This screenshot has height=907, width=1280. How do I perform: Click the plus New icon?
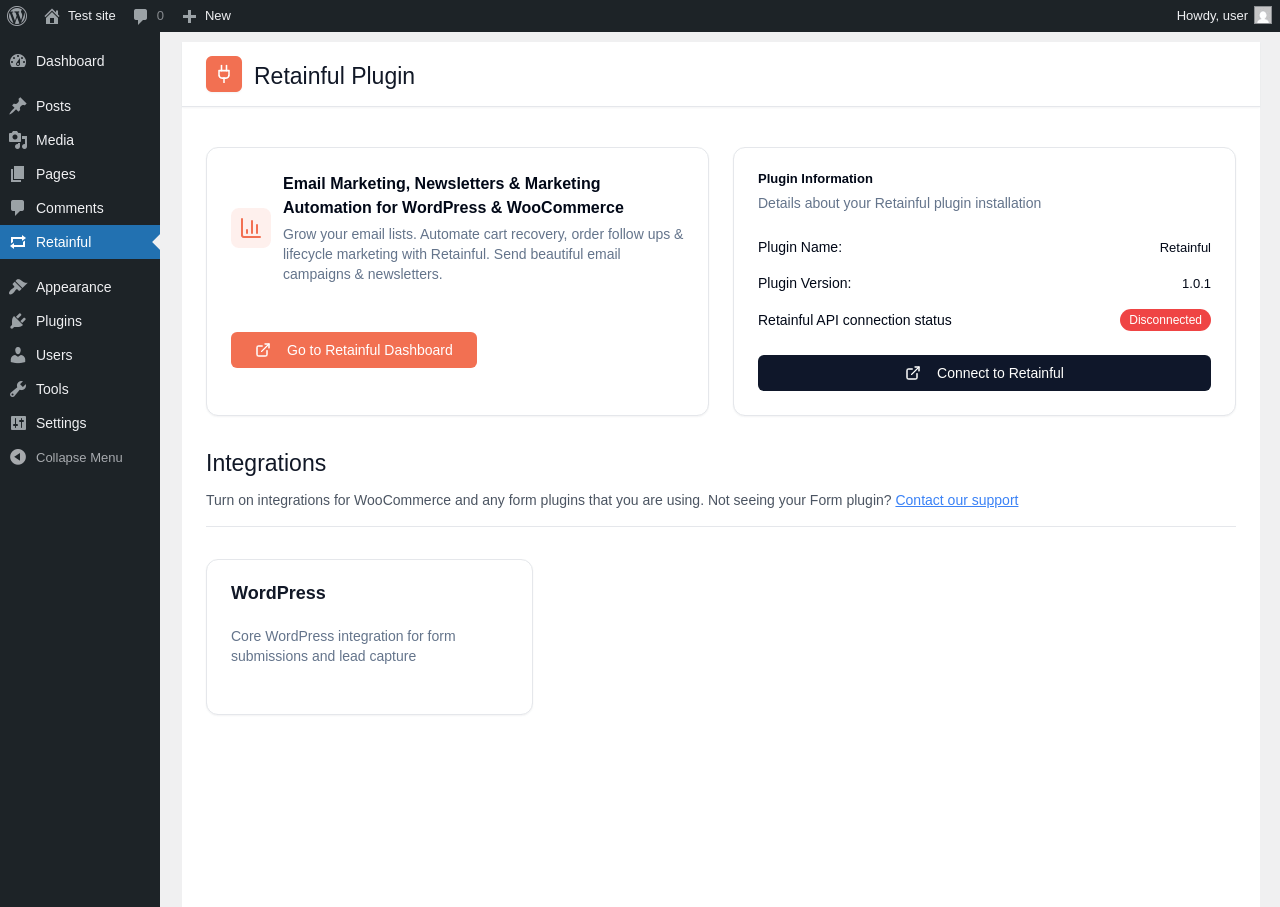(x=189, y=16)
